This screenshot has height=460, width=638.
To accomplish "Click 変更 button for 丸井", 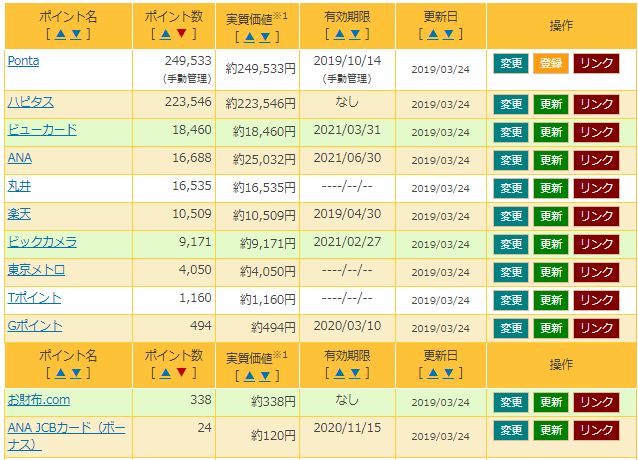I will click(x=511, y=189).
